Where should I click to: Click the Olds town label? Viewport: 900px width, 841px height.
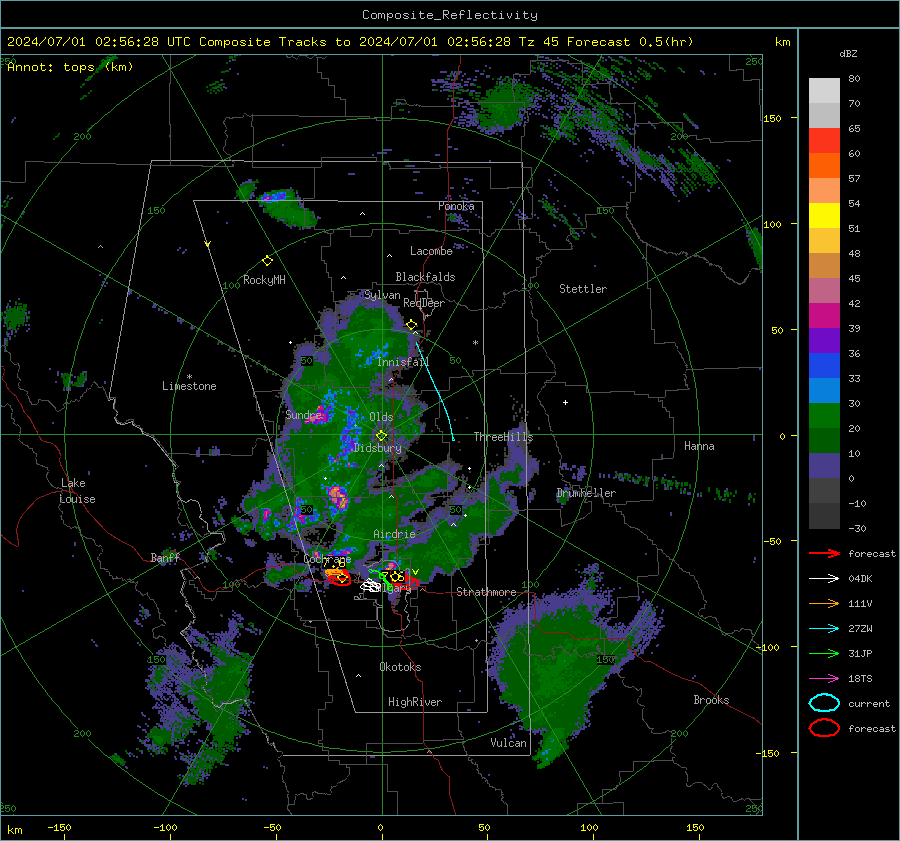pos(381,417)
